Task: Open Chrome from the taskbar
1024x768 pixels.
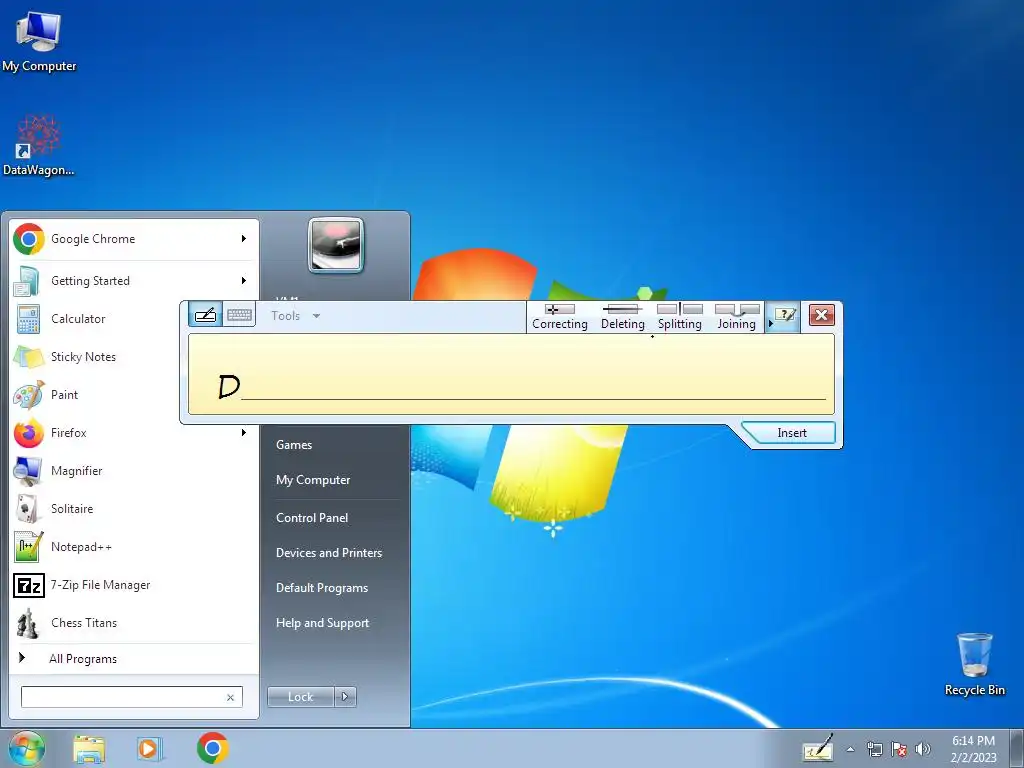Action: coord(212,748)
